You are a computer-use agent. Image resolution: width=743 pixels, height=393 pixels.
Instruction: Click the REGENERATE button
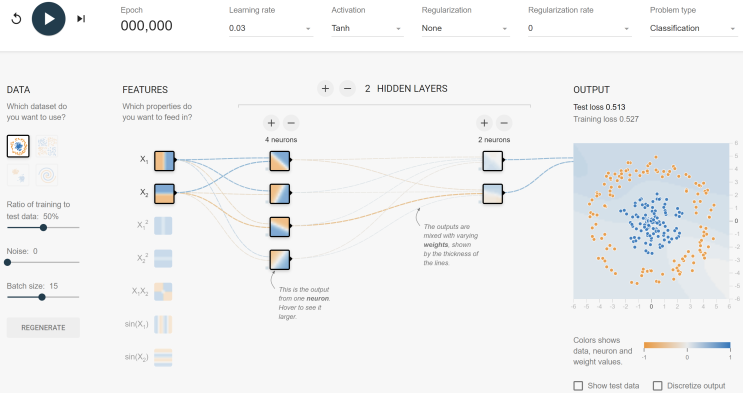click(43, 328)
